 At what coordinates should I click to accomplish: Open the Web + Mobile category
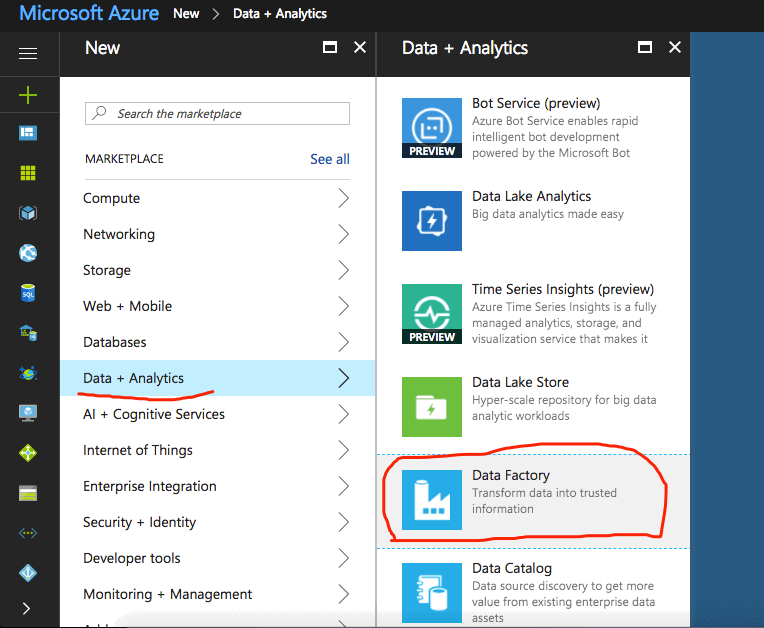click(x=217, y=306)
